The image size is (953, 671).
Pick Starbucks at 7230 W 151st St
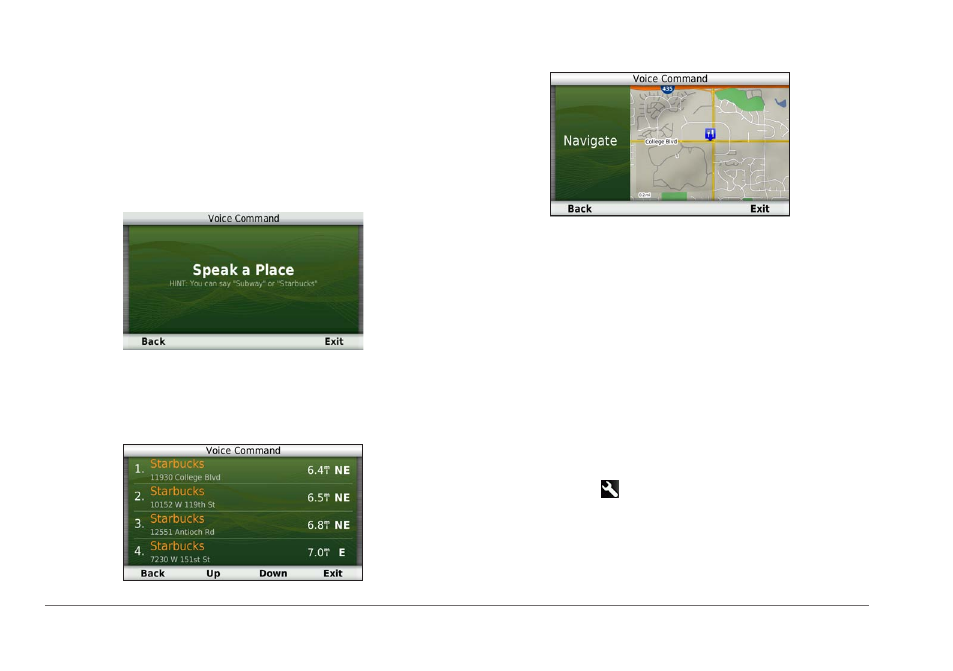coord(243,552)
